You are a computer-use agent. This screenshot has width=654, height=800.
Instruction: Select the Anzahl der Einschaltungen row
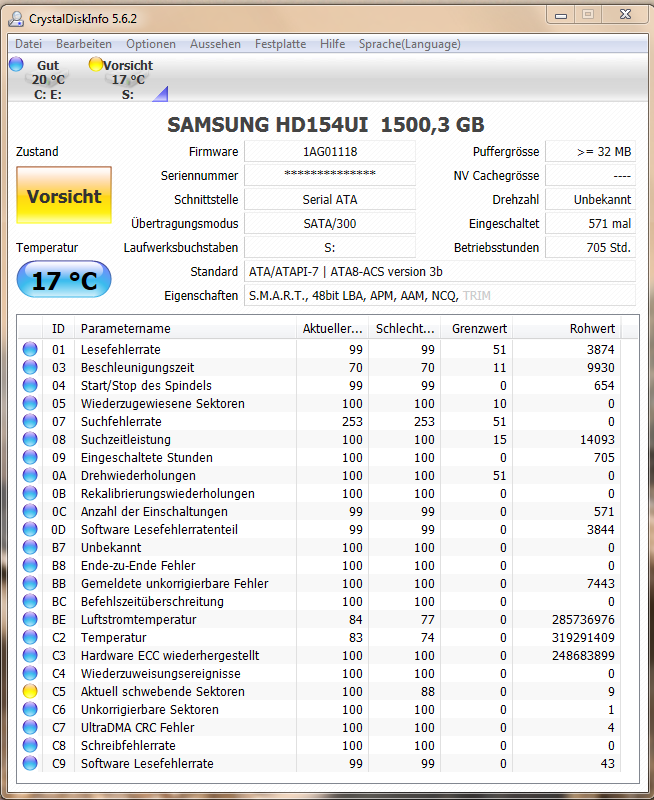(320, 511)
